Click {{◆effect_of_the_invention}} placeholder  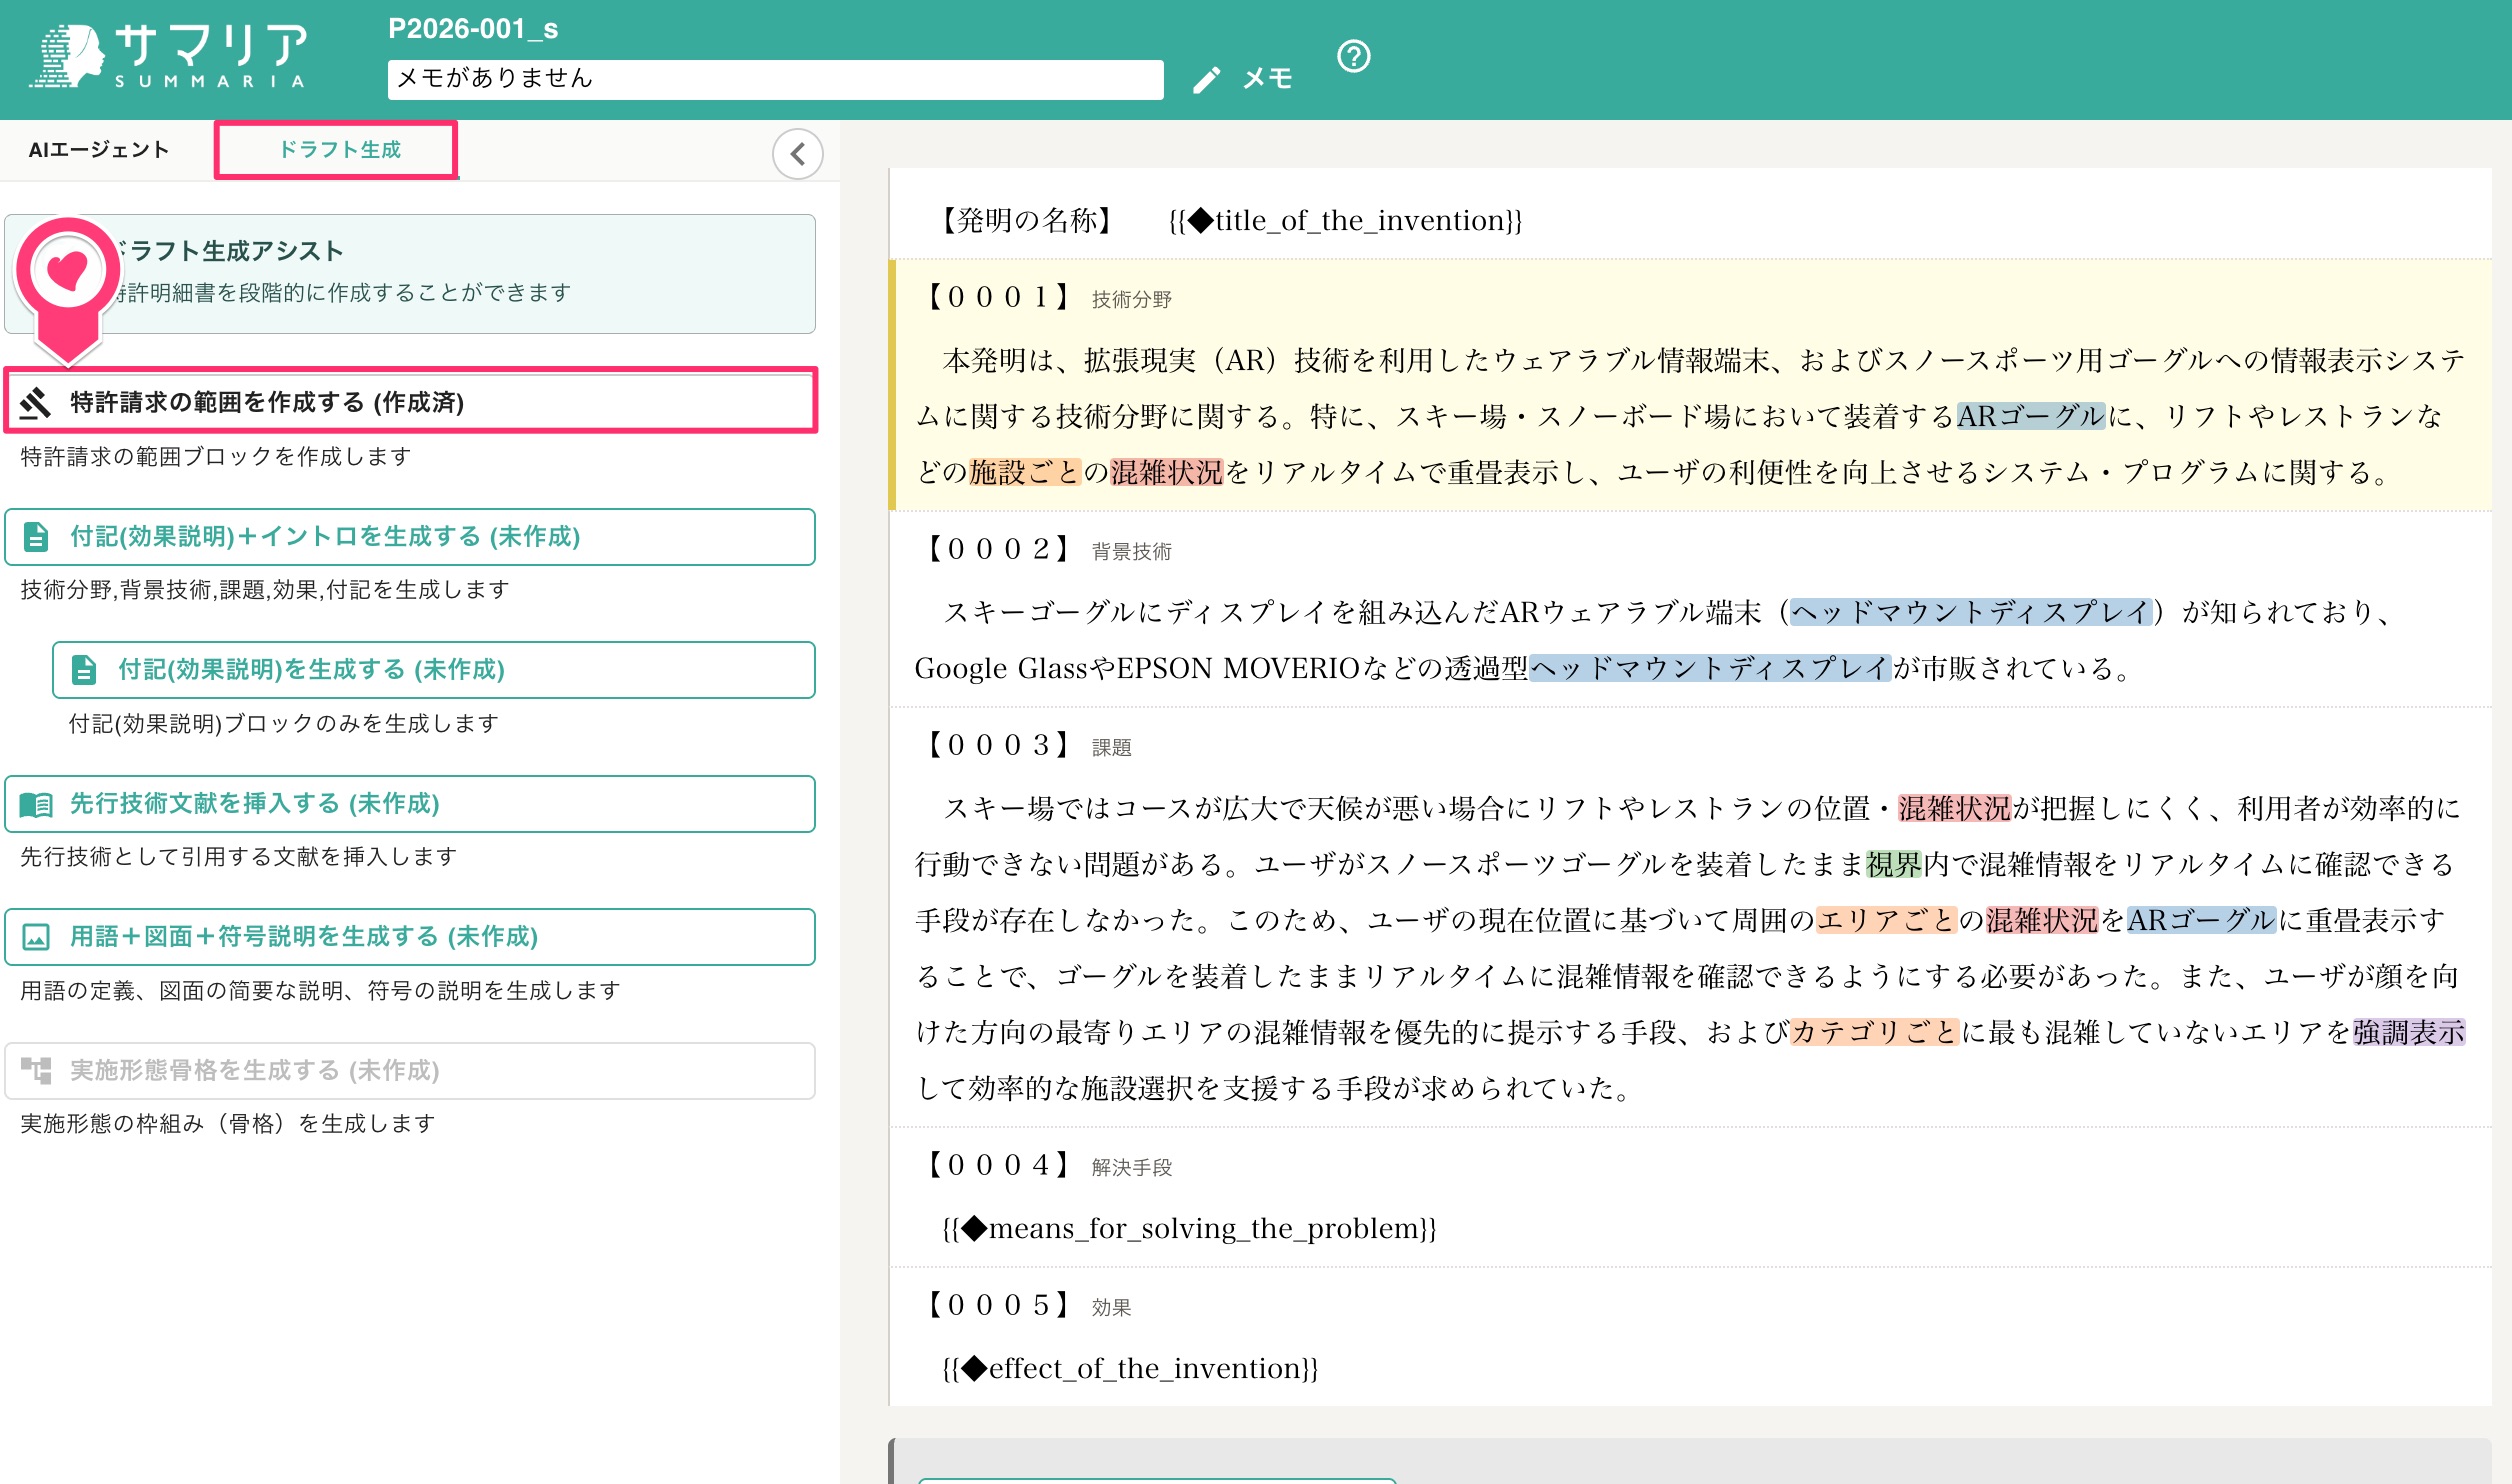coord(1130,1368)
